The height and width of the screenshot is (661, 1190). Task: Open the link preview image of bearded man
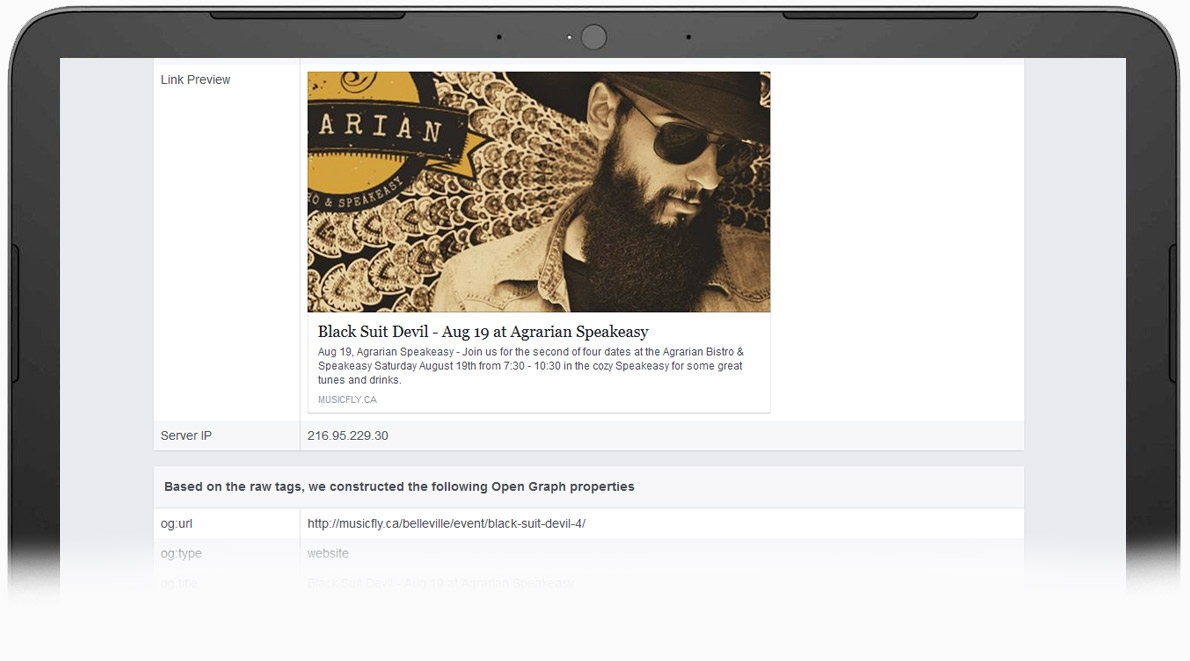point(538,192)
